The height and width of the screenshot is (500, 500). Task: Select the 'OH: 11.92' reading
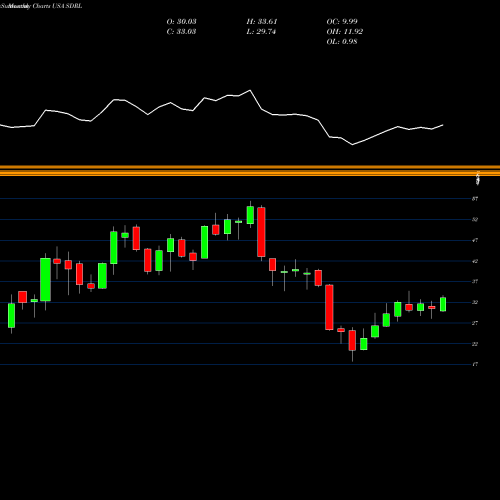(x=345, y=32)
